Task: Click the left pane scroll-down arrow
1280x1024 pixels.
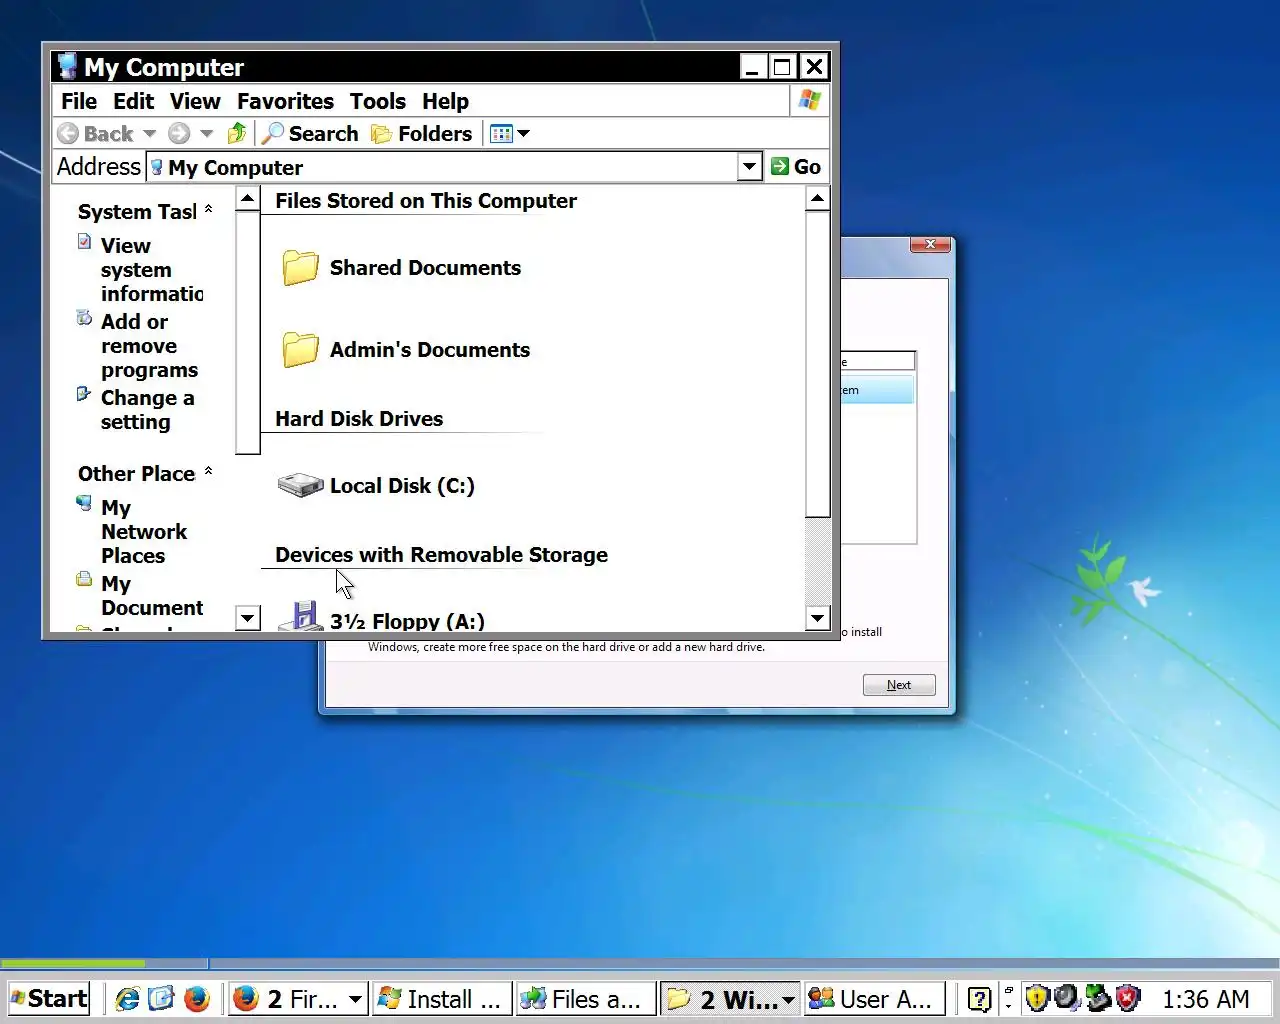Action: point(248,618)
